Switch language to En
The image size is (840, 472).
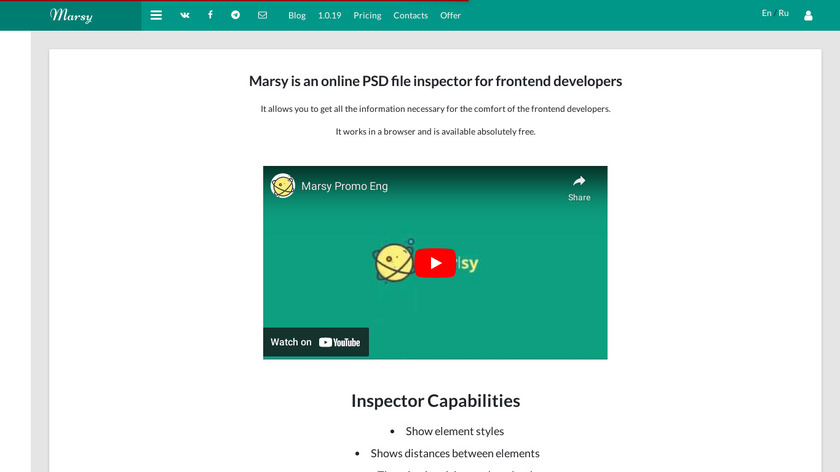click(766, 13)
